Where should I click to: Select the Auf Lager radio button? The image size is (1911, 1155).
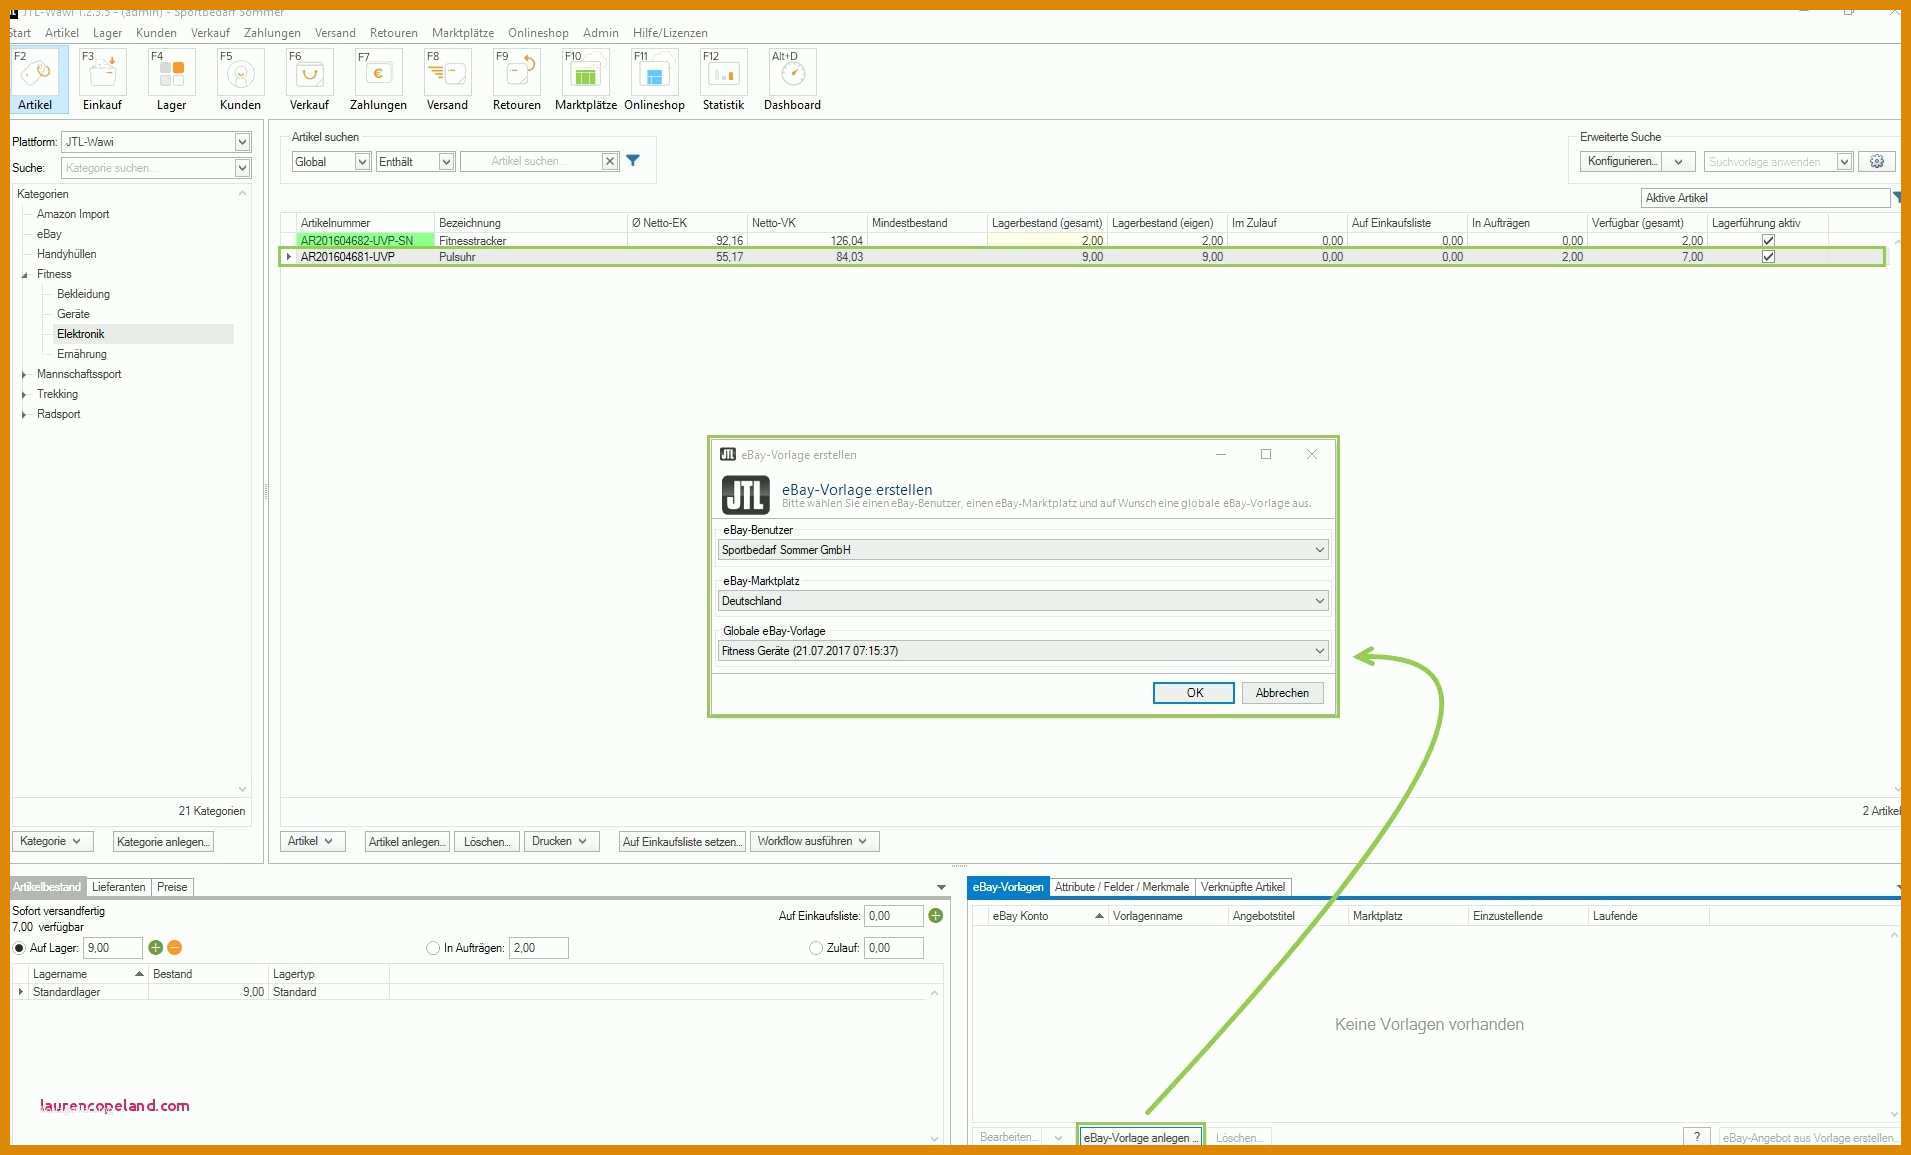tap(19, 948)
